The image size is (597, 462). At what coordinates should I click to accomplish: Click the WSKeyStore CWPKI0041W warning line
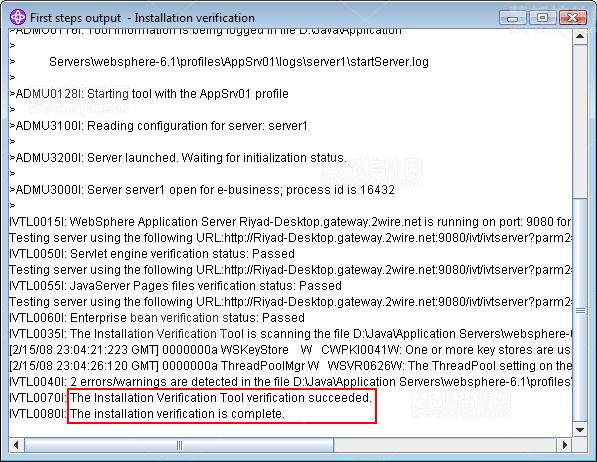[x=290, y=350]
